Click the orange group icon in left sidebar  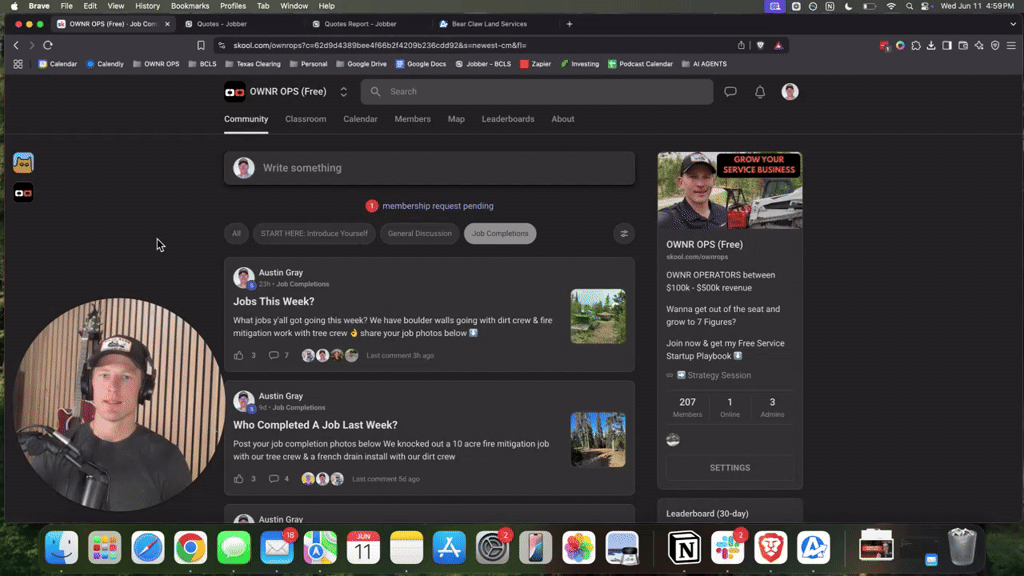tap(24, 163)
